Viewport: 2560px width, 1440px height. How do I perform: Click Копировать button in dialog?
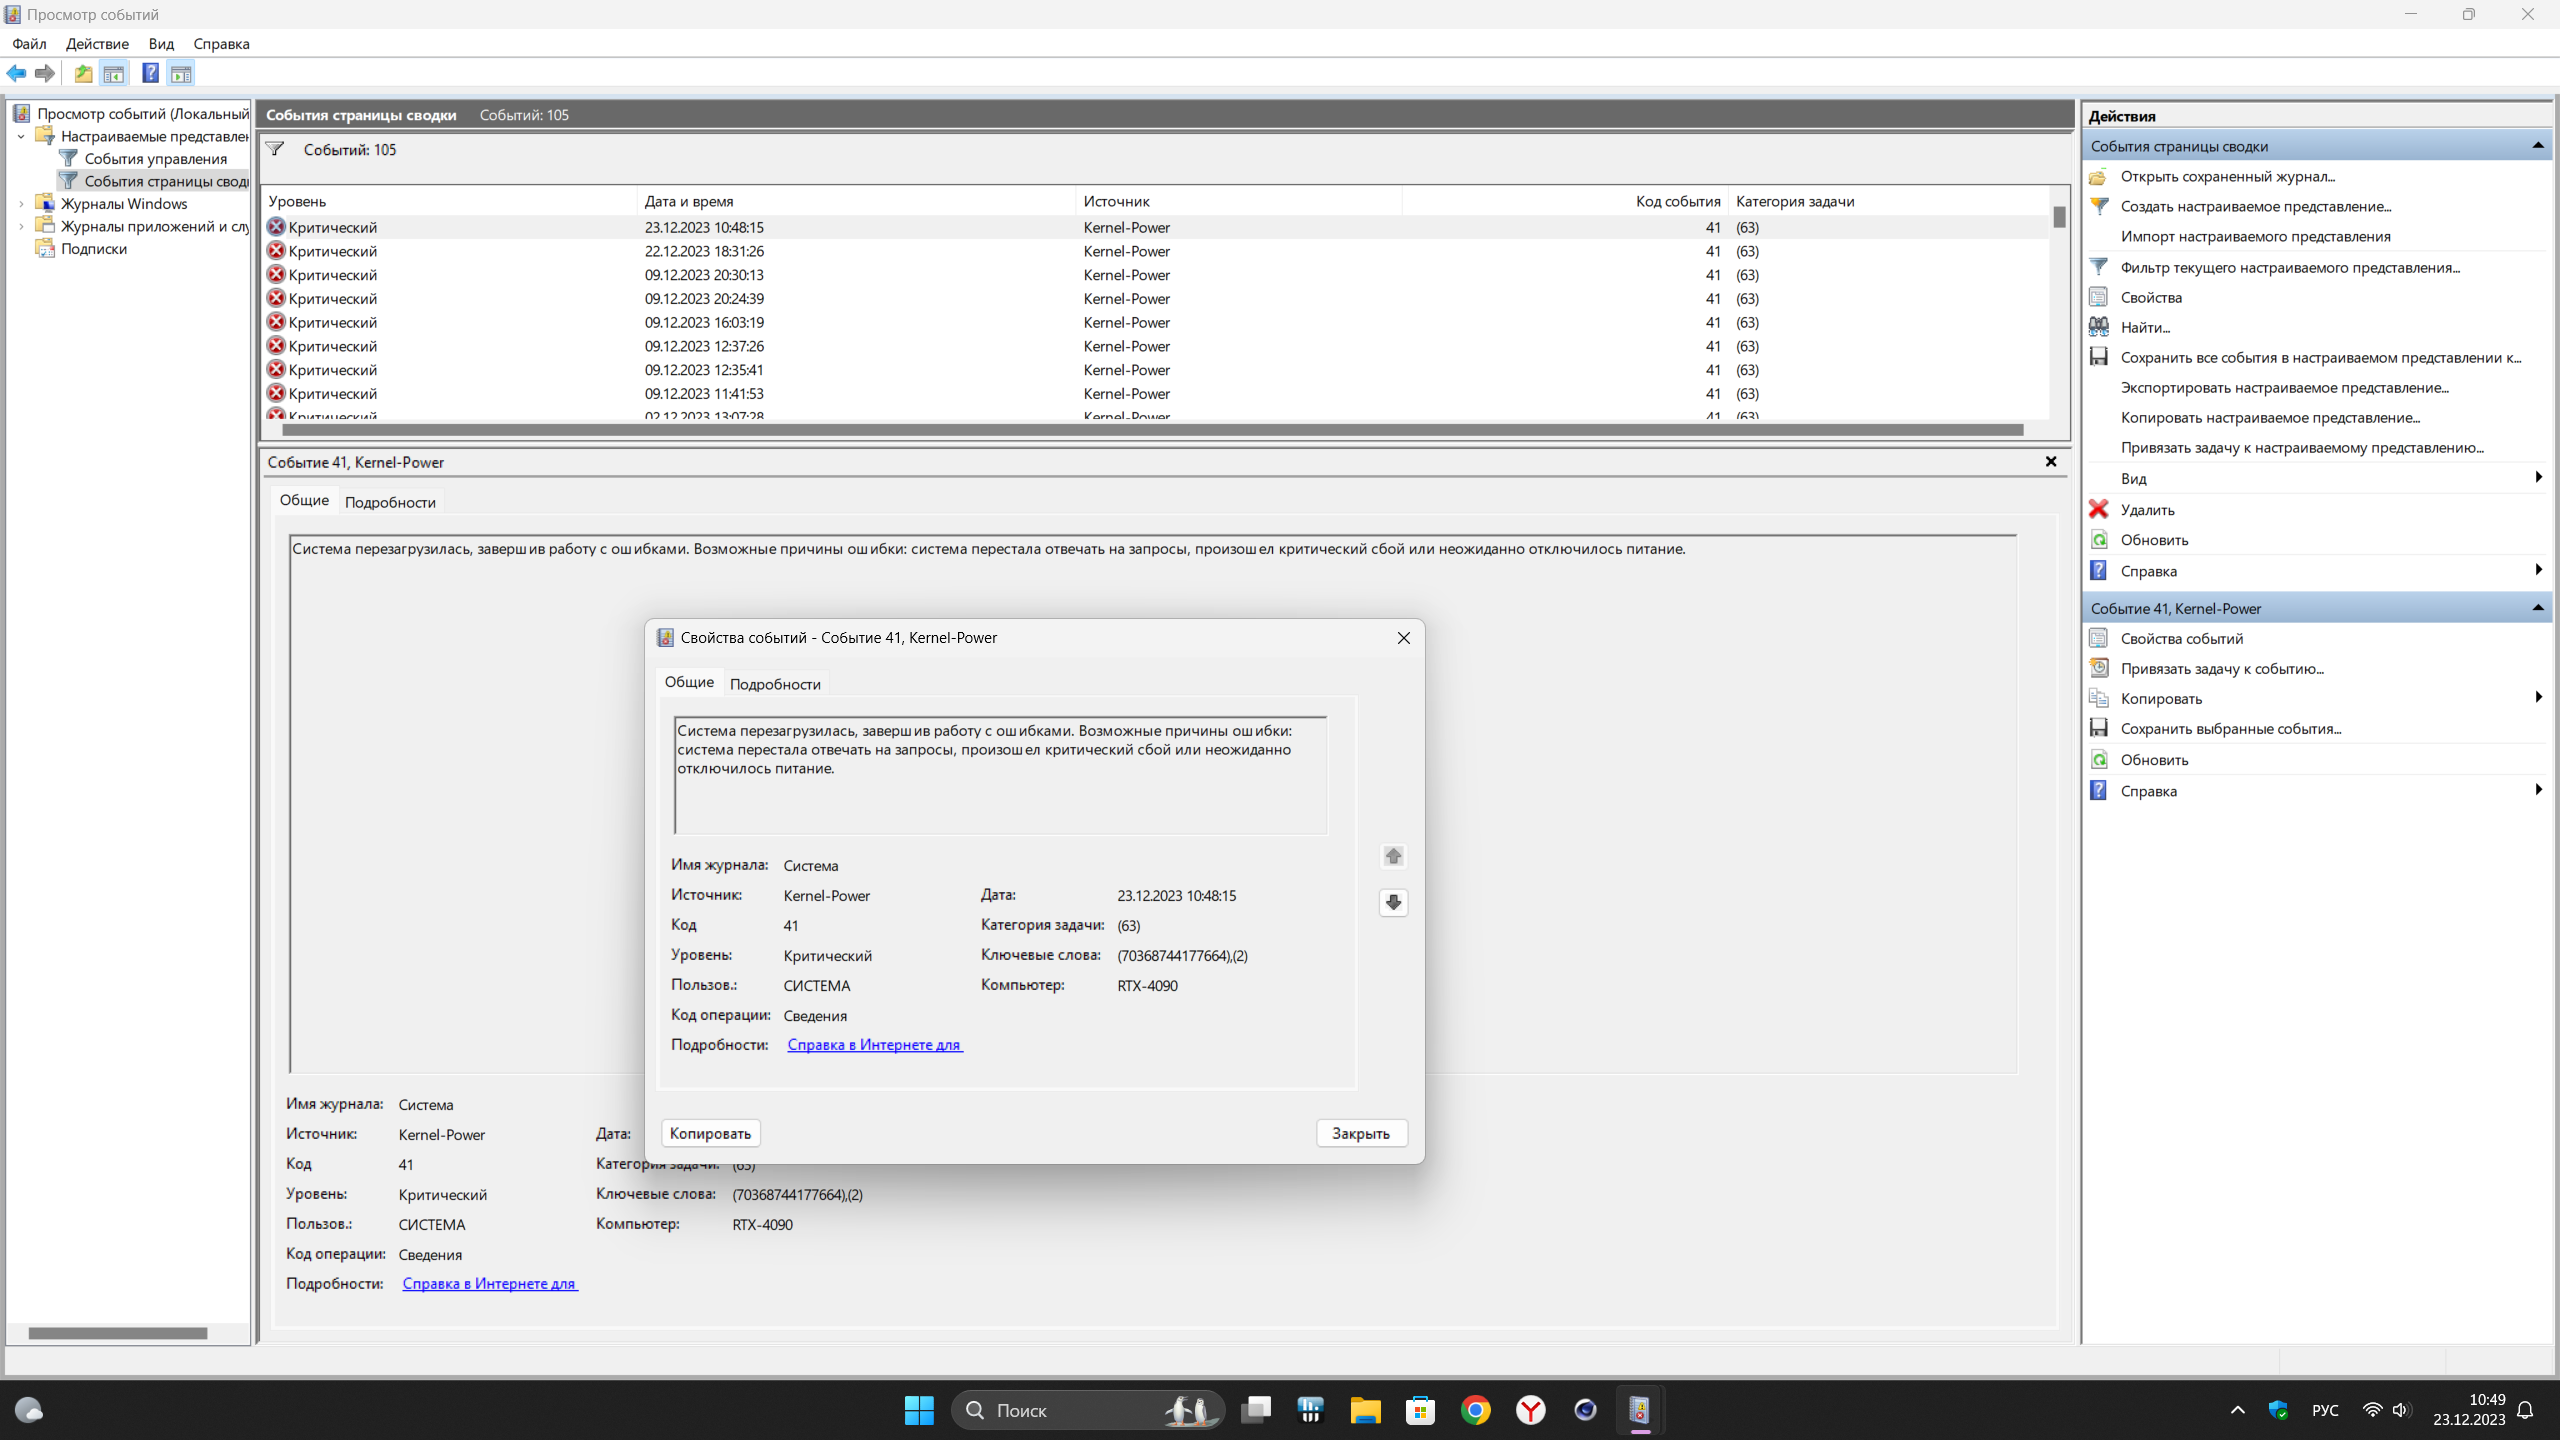coord(710,1133)
